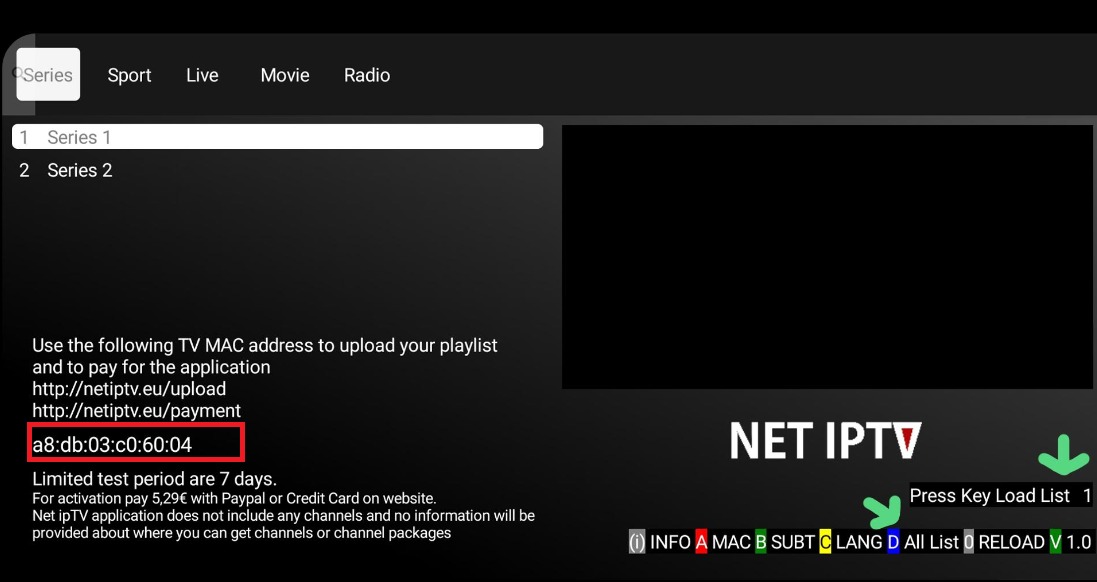Click the 0 RELOAD key icon
Image resolution: width=1097 pixels, height=582 pixels.
click(967, 541)
